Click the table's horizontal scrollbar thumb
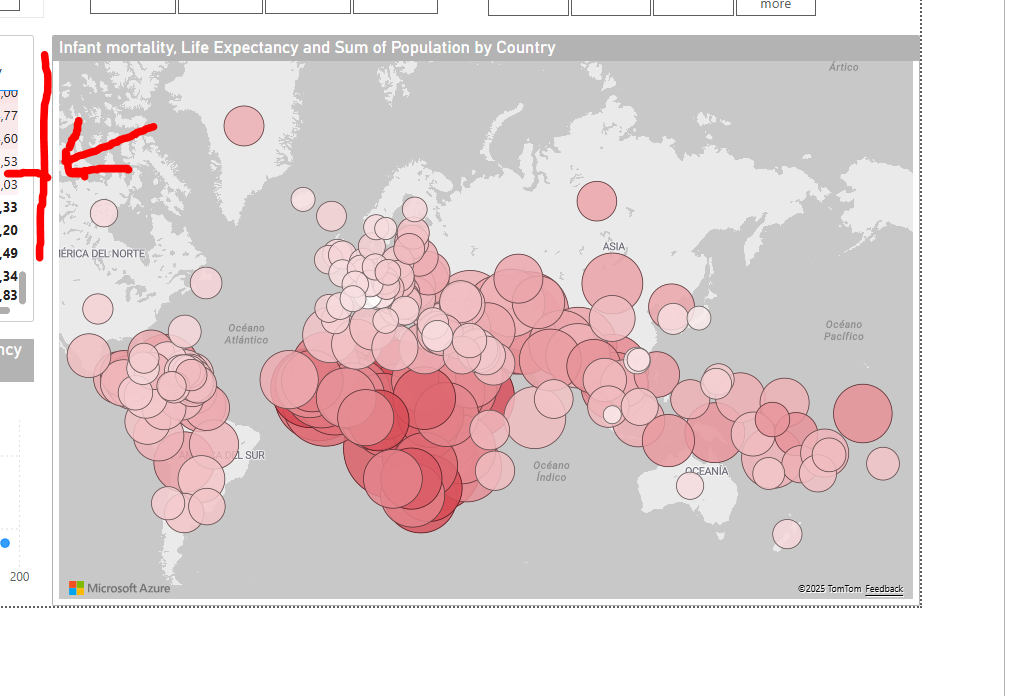 click(4, 311)
